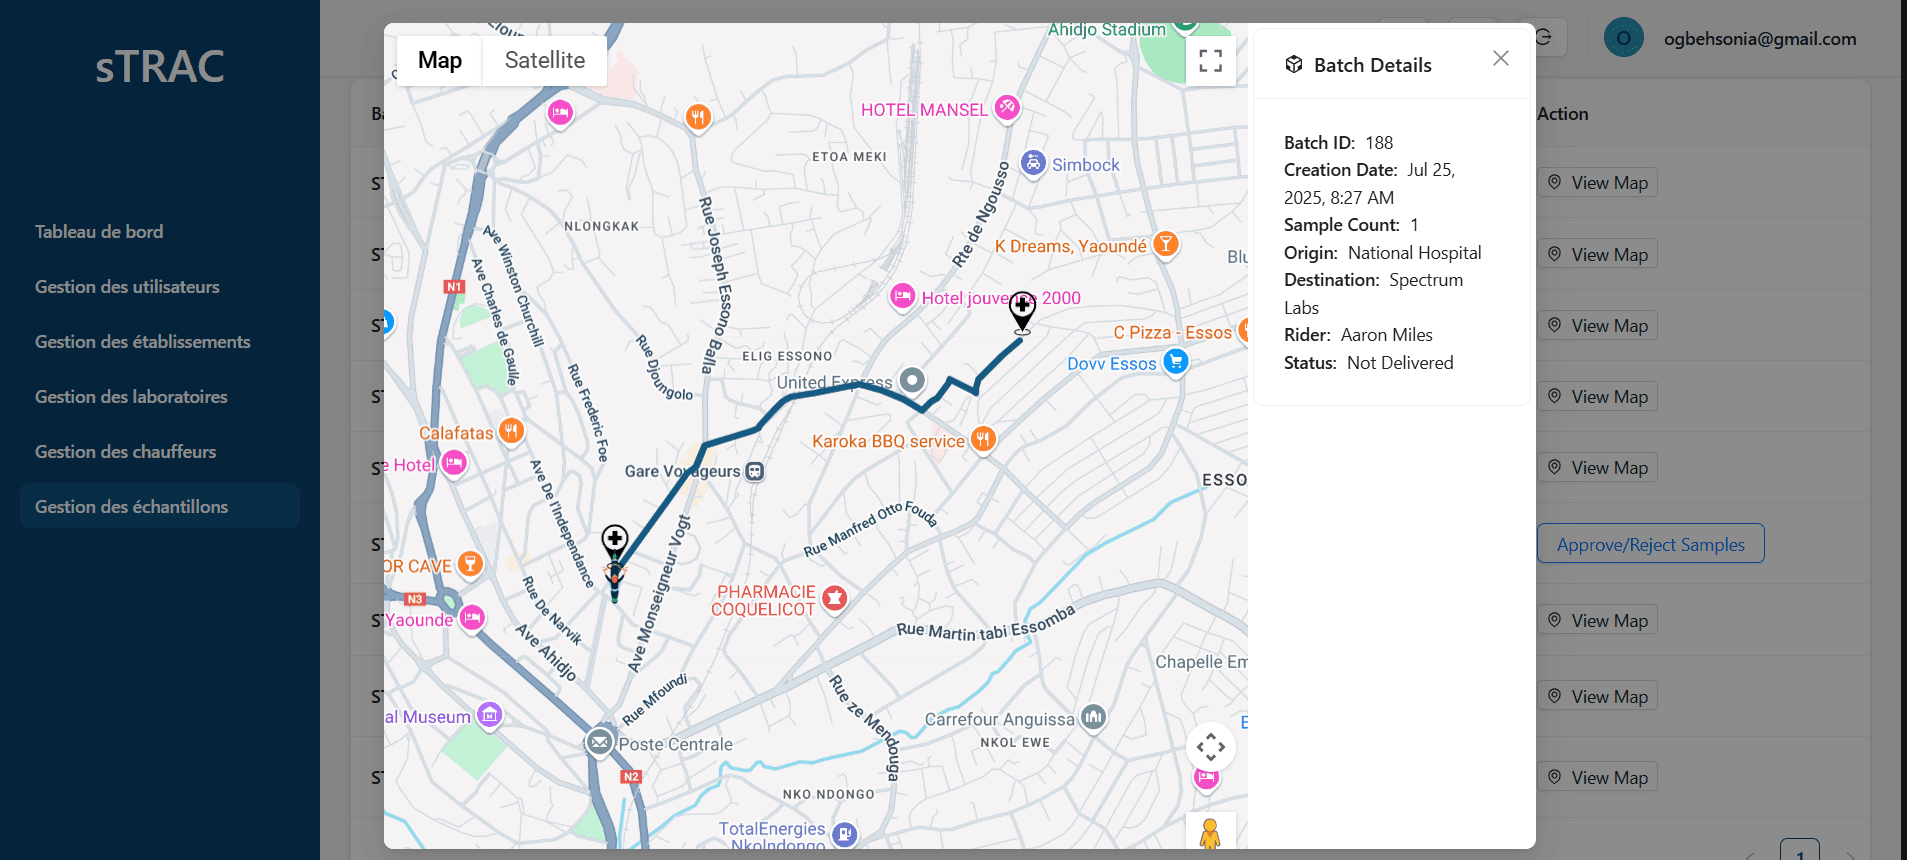Open the user account avatar menu
Viewport: 1907px width, 860px height.
click(x=1623, y=39)
